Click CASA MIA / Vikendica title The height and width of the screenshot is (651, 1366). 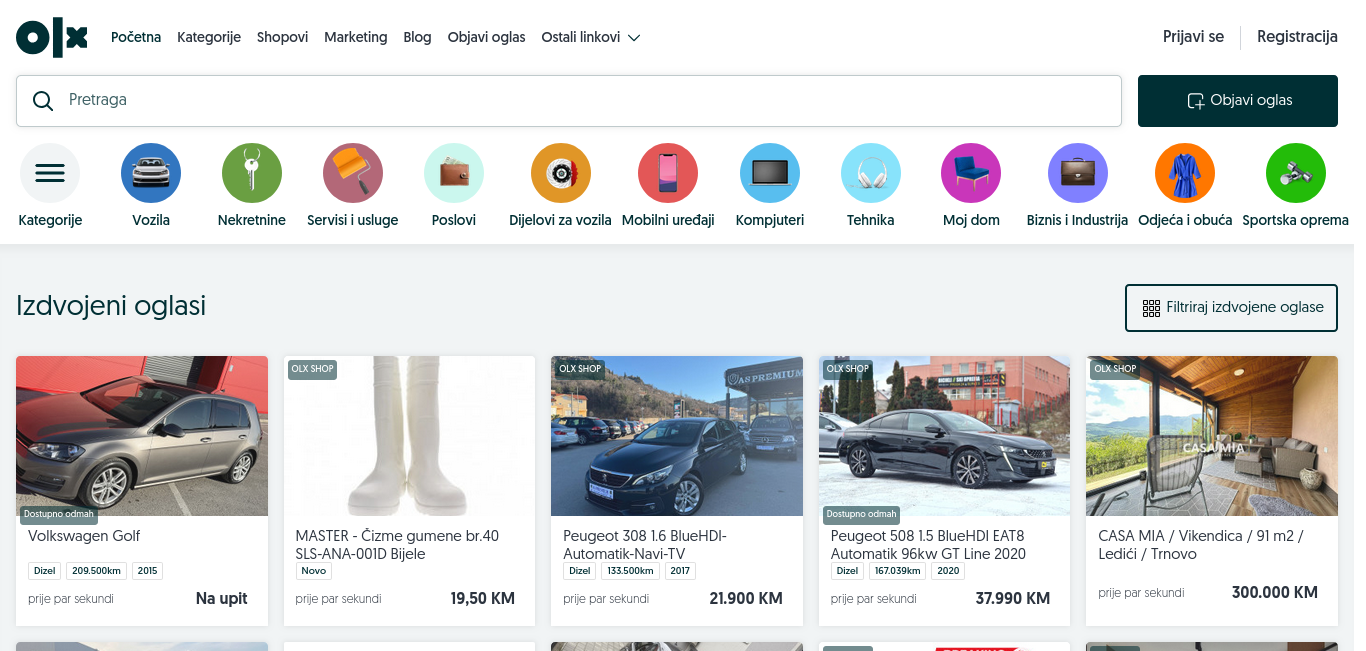tap(1201, 545)
